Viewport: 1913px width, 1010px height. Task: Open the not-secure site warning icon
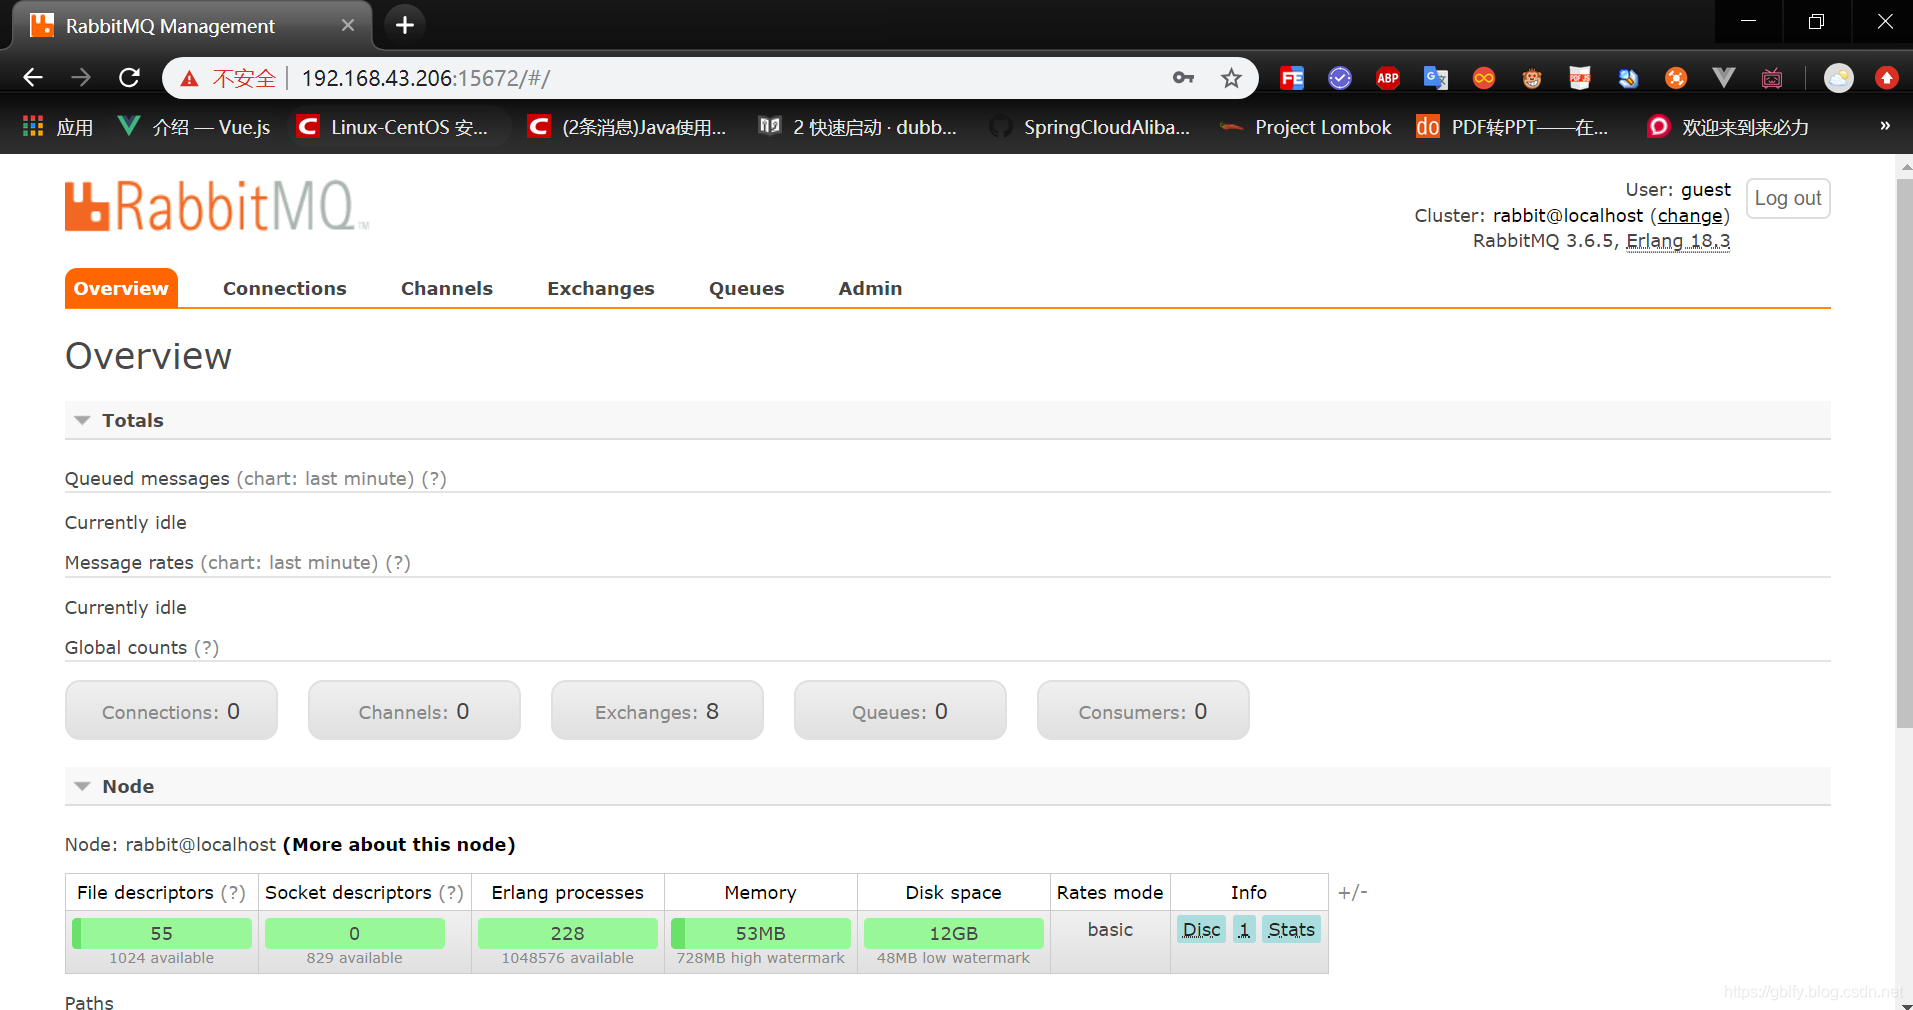pyautogui.click(x=189, y=78)
